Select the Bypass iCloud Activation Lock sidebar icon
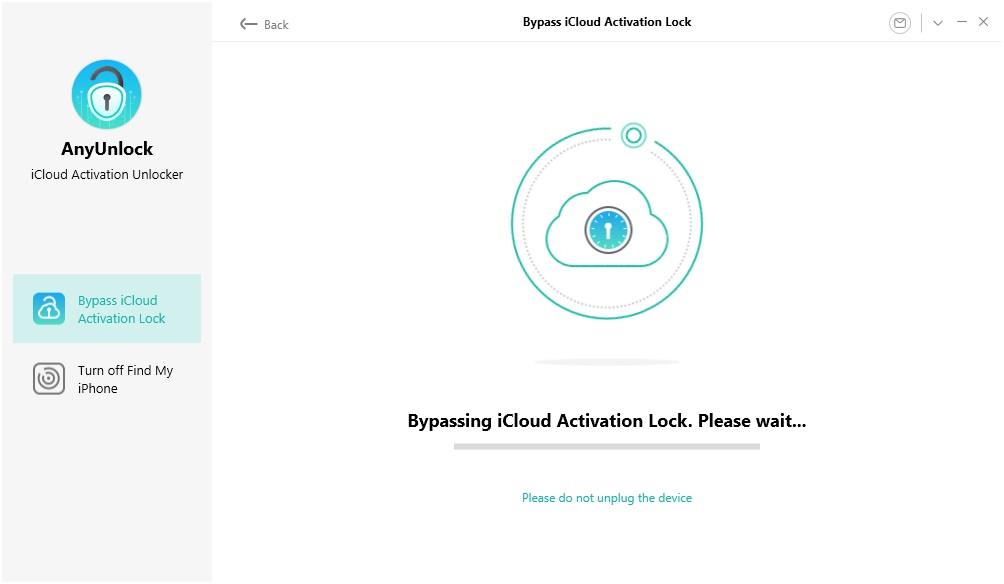Viewport: 1004px width, 584px height. tap(49, 308)
